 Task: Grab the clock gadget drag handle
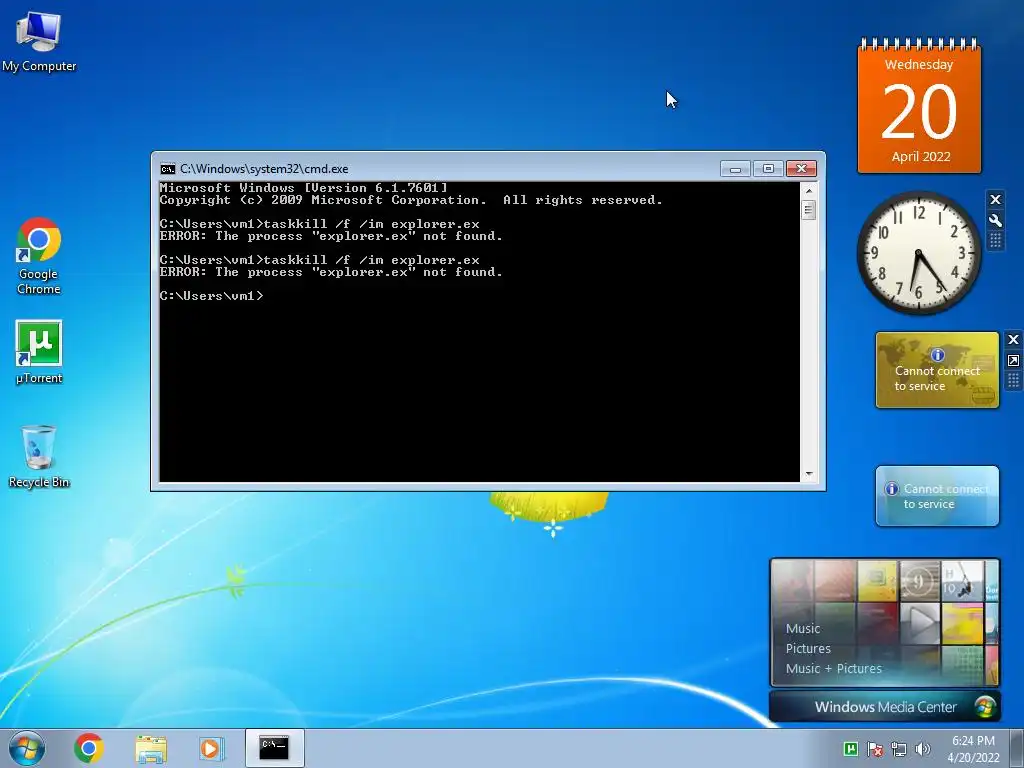[x=995, y=241]
